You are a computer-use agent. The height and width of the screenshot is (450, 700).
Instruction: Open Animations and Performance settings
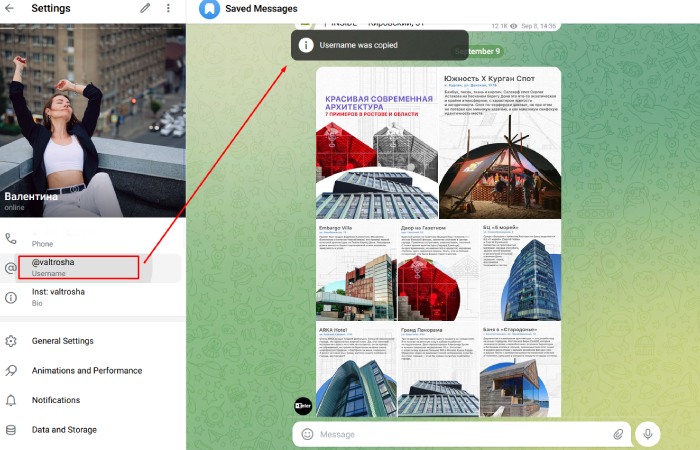pyautogui.click(x=87, y=370)
